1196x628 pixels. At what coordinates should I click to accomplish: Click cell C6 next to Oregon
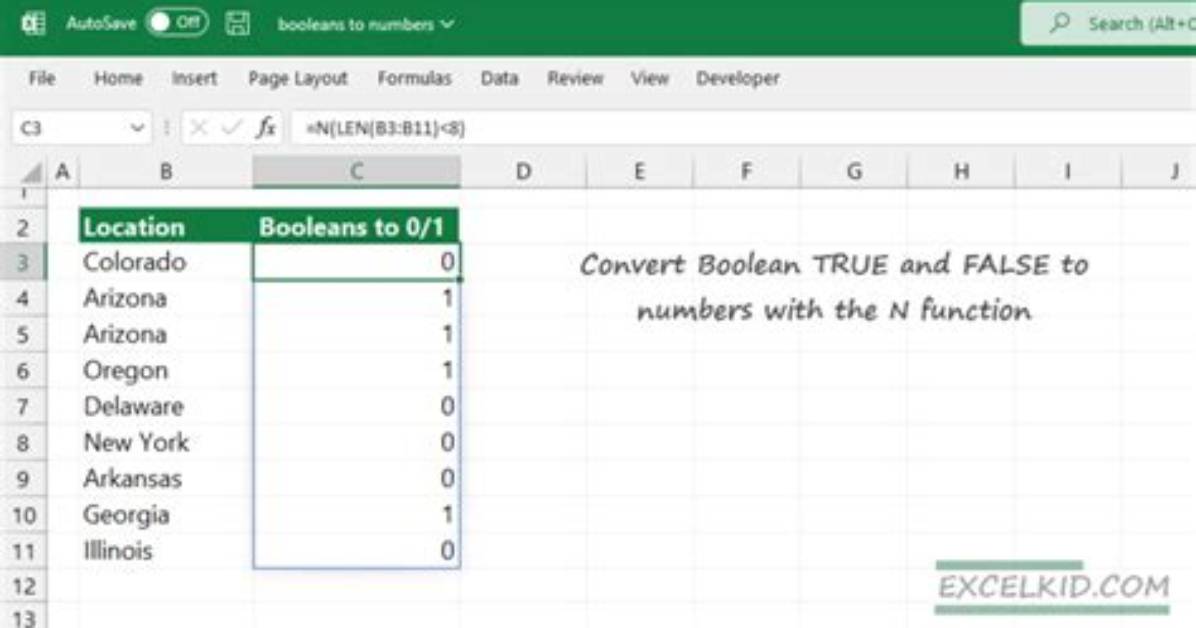pos(356,370)
